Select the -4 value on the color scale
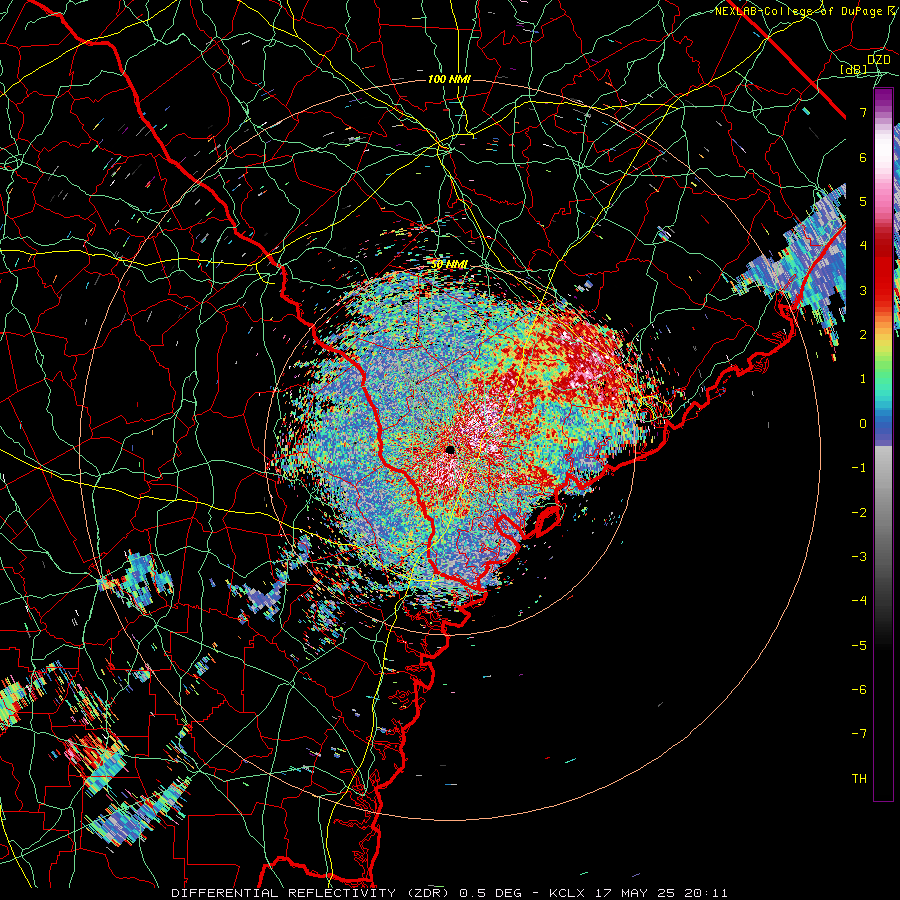The height and width of the screenshot is (900, 900). pos(859,601)
